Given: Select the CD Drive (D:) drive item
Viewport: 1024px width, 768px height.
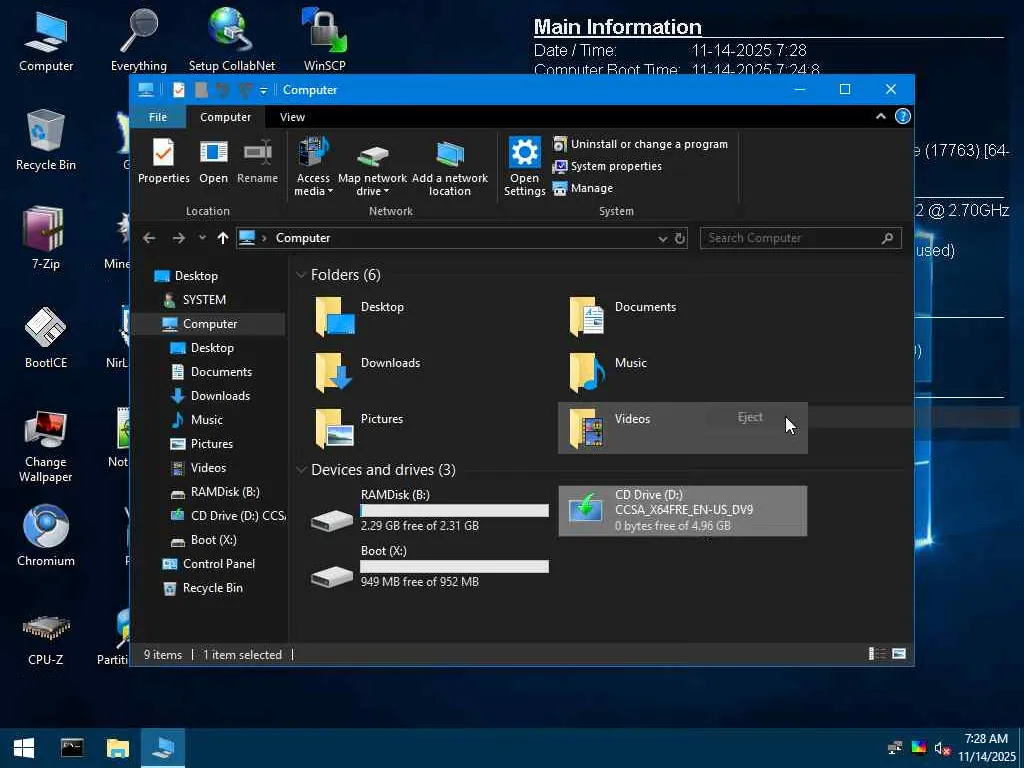Looking at the screenshot, I should (x=683, y=510).
